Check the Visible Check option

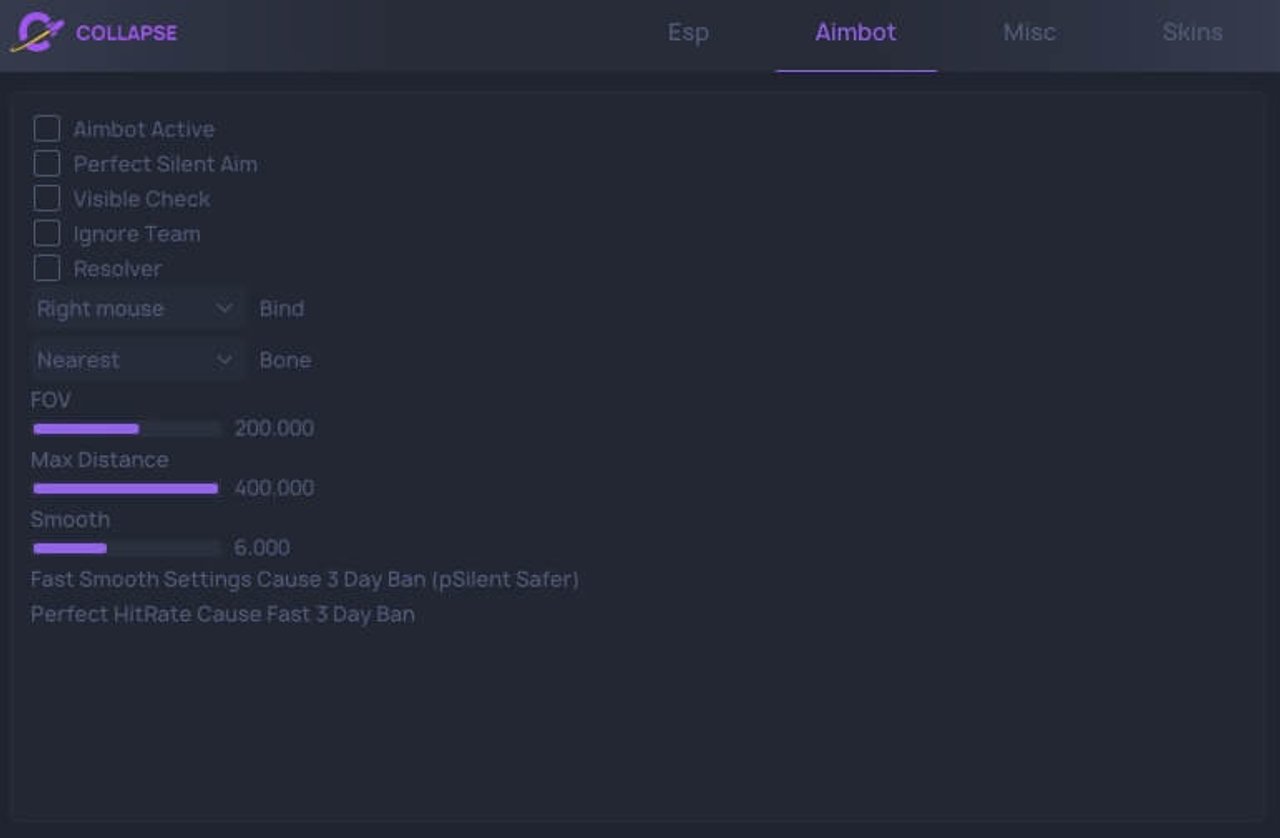click(47, 199)
